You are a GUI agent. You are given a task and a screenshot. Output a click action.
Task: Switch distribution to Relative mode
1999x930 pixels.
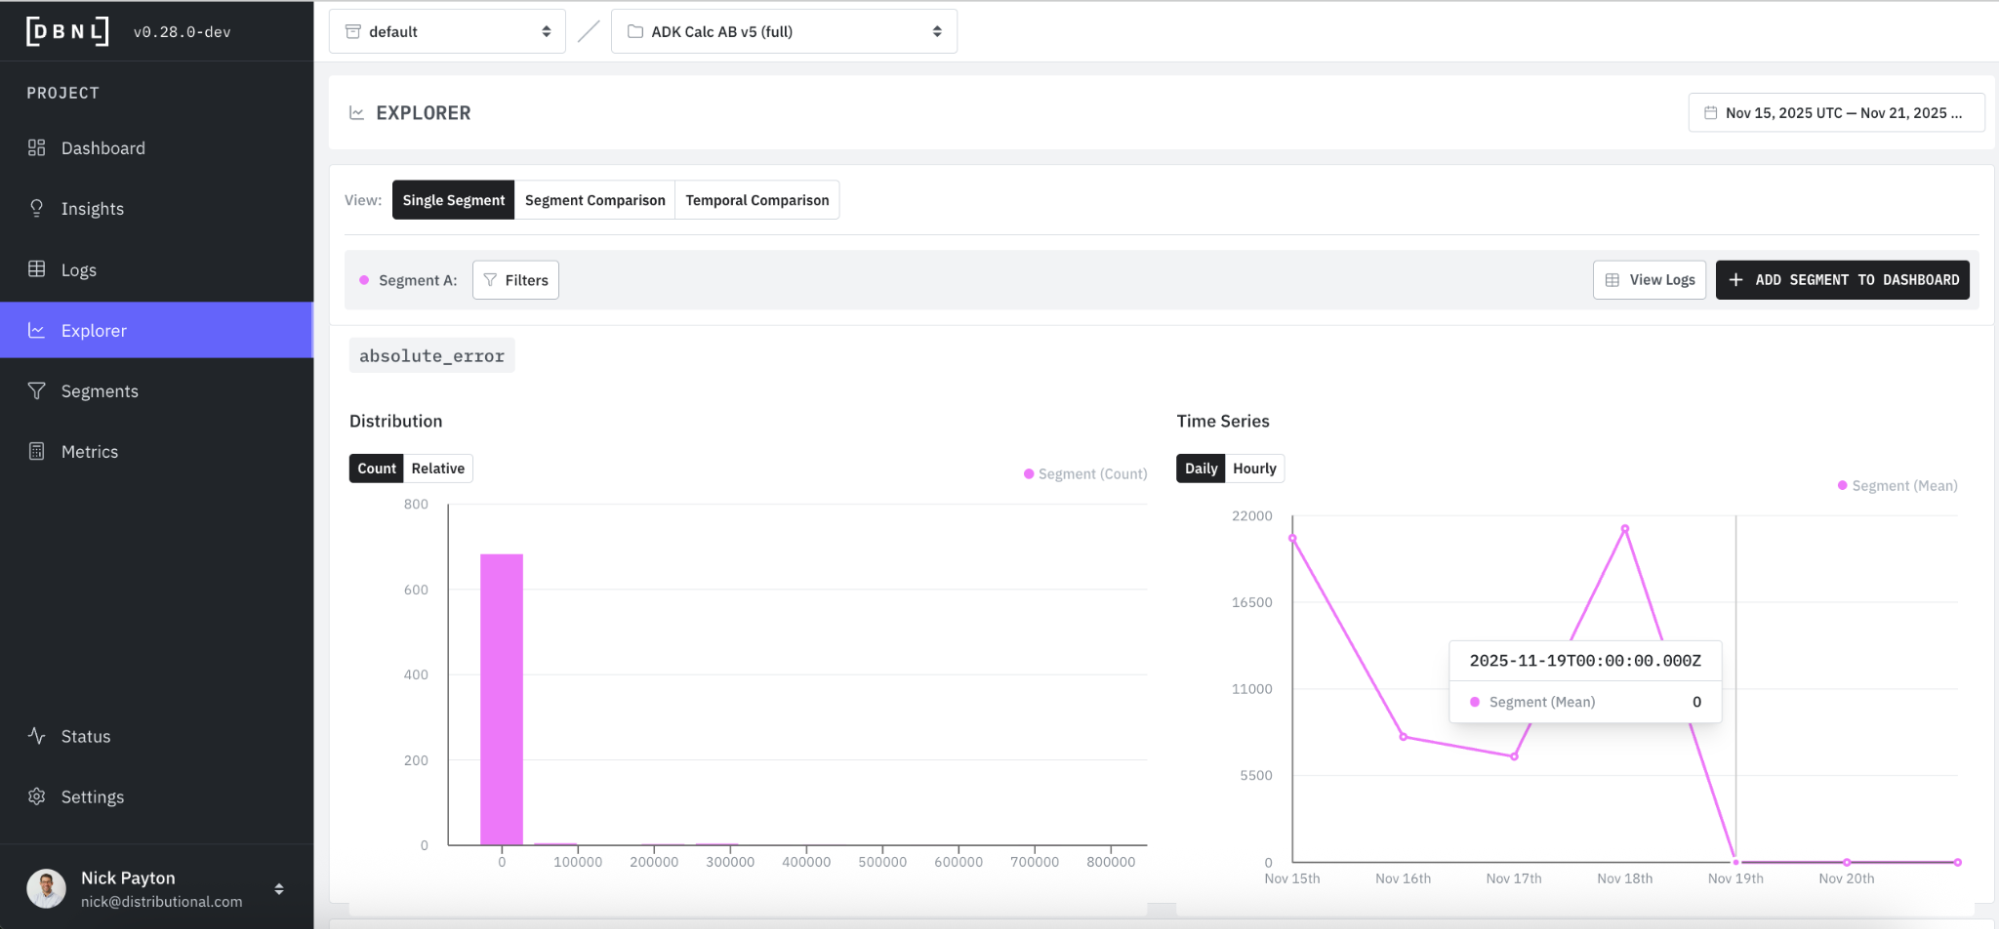[437, 468]
